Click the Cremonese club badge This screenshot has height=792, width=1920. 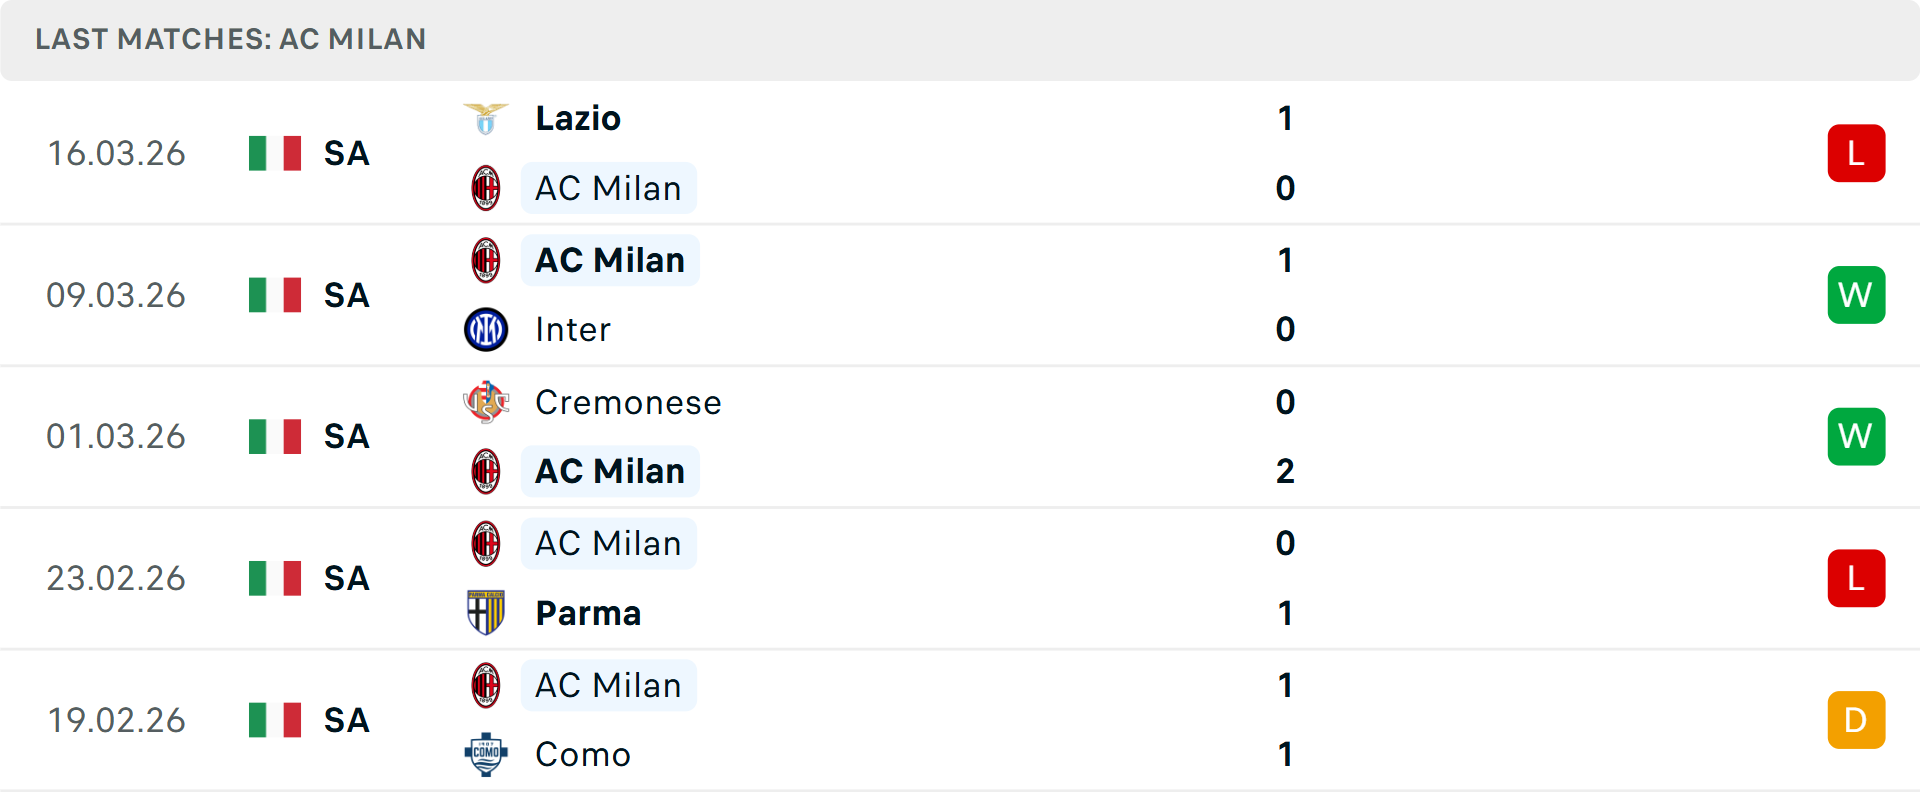pos(486,402)
